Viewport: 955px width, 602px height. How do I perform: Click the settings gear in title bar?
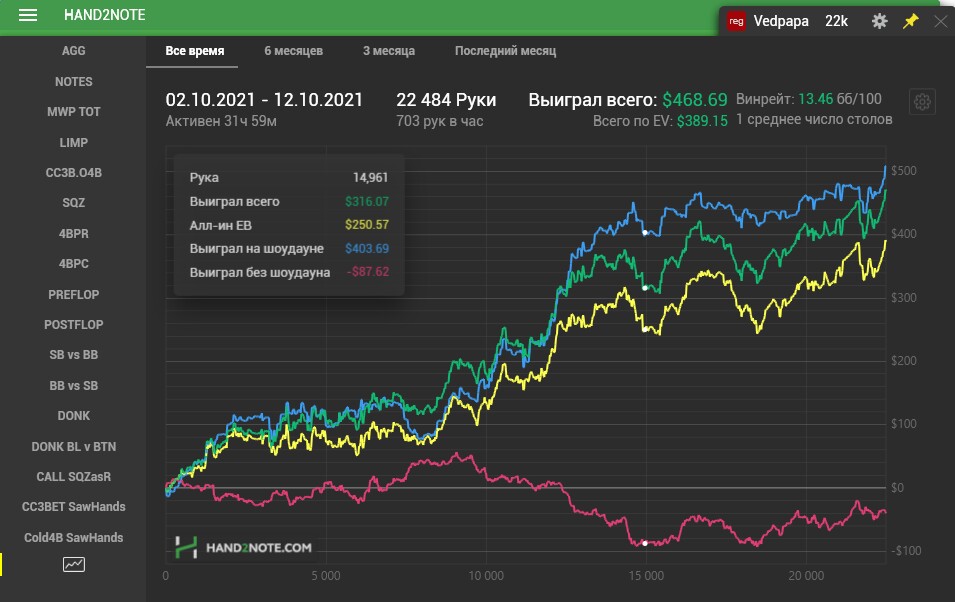879,21
